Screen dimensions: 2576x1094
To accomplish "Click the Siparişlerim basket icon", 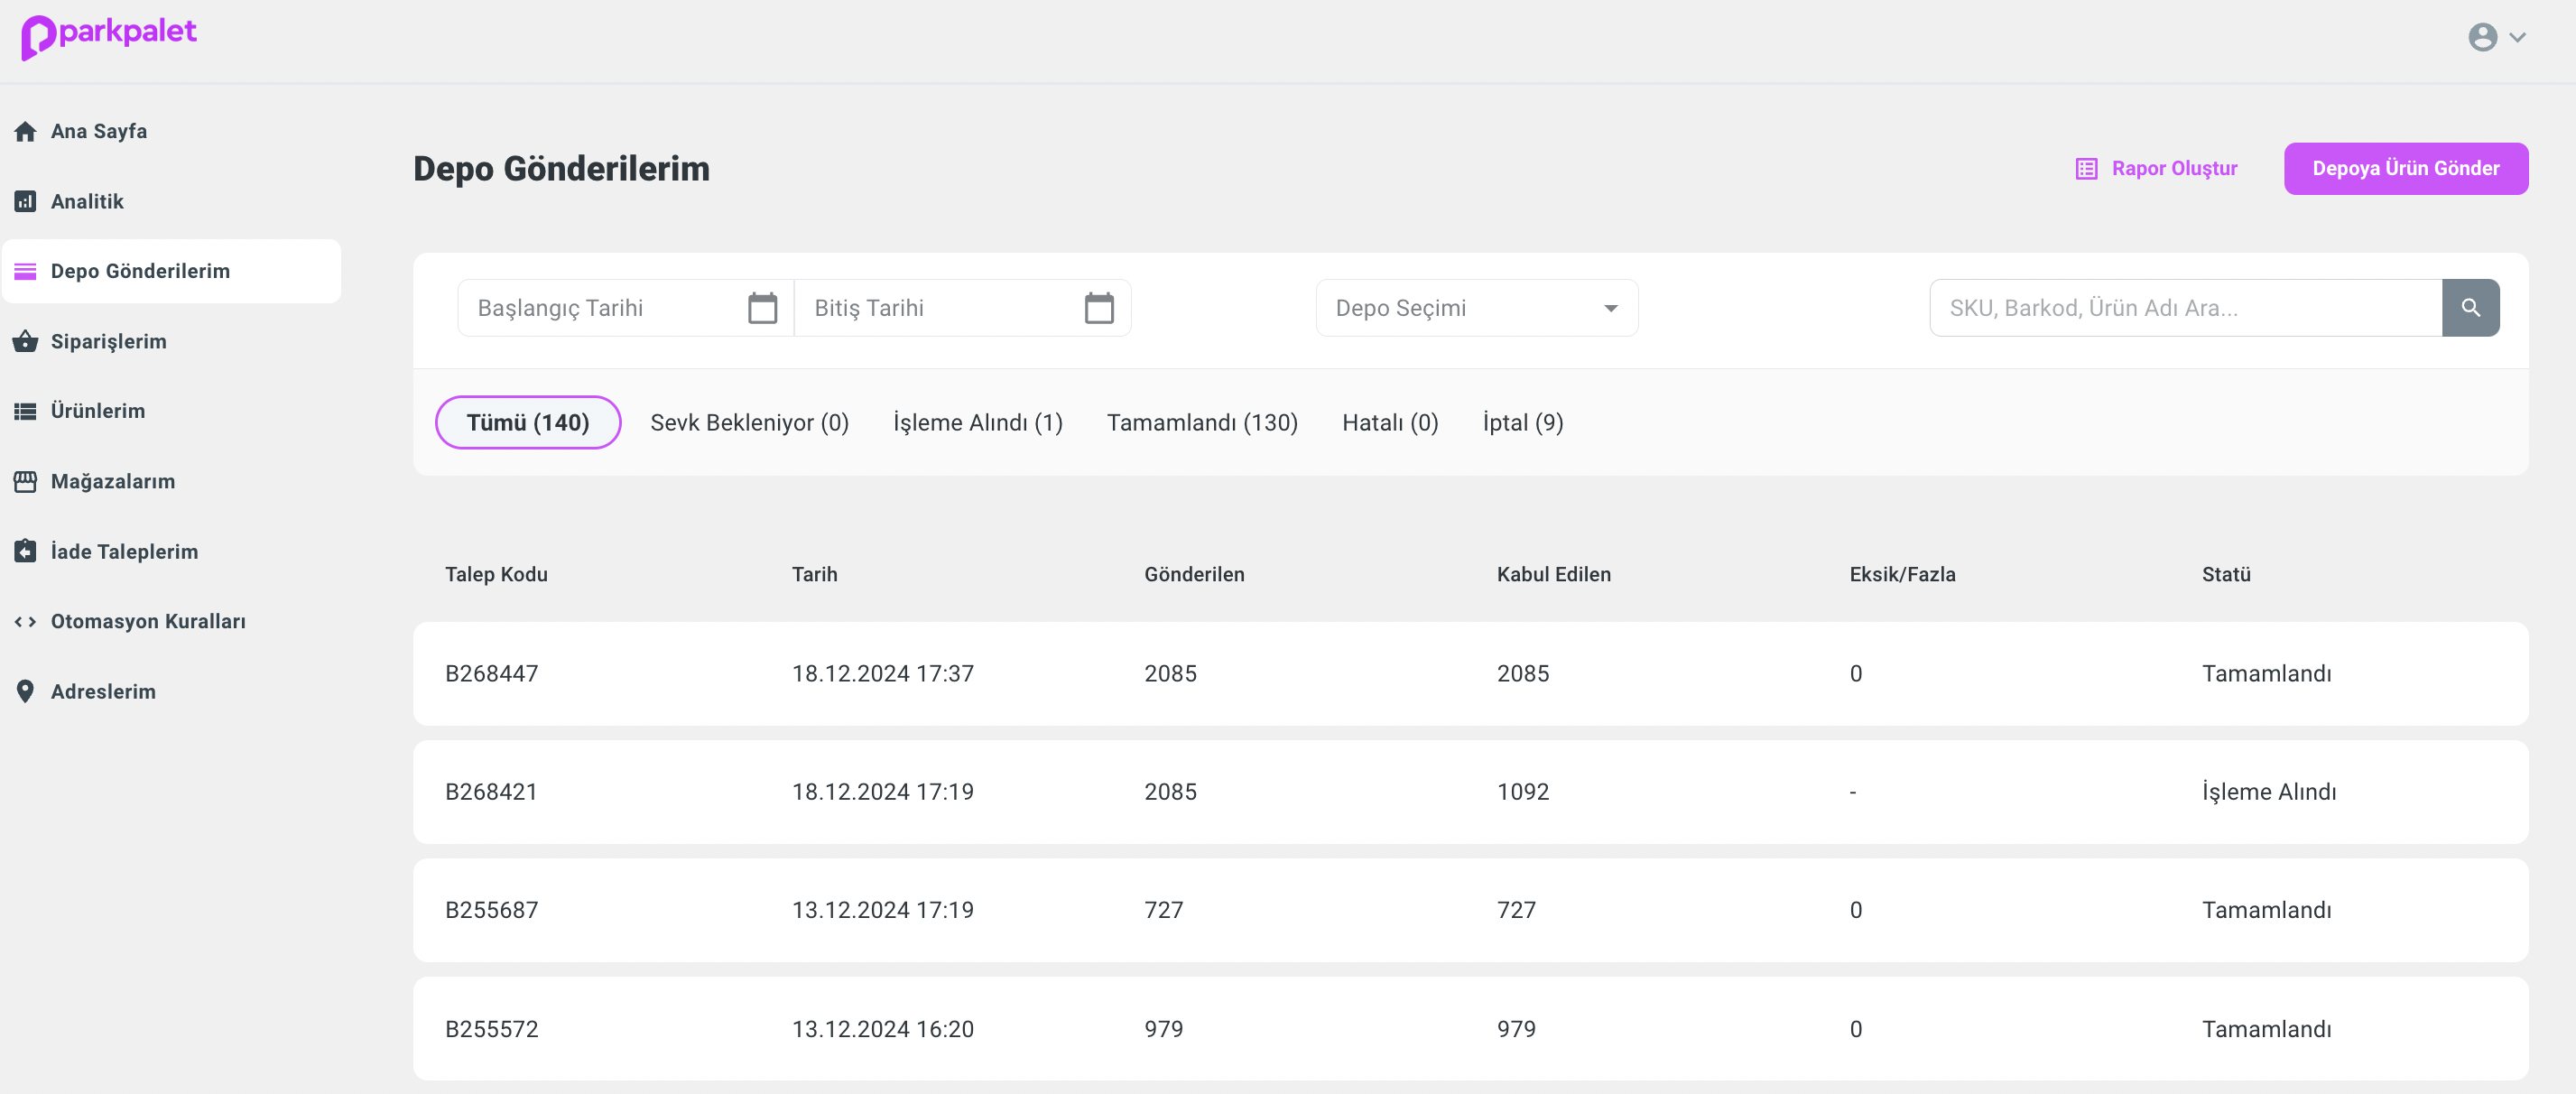I will click(25, 341).
